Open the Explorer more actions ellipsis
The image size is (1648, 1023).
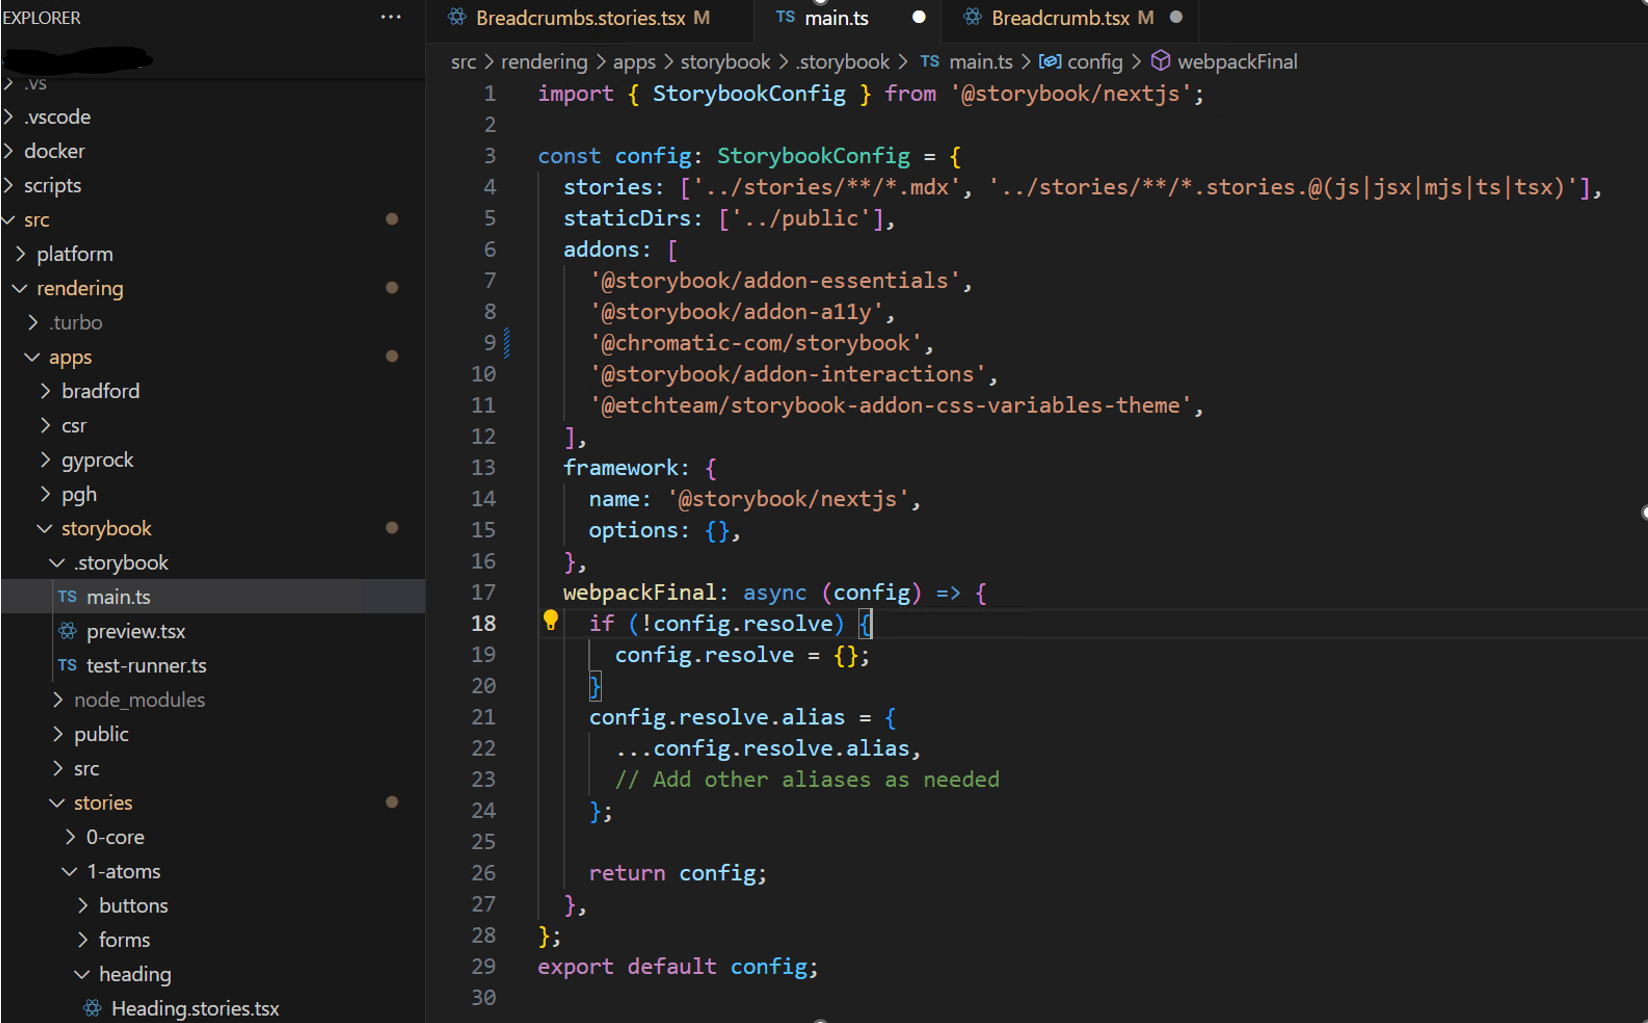[x=391, y=17]
